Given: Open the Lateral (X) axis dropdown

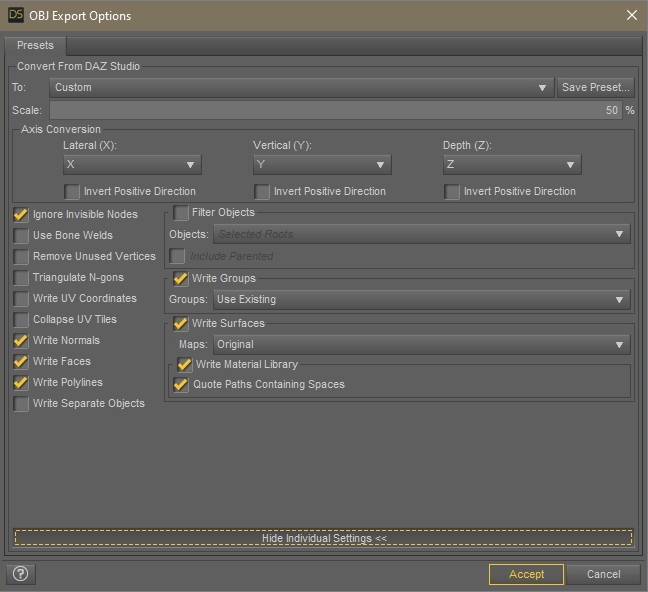Looking at the screenshot, I should 132,165.
